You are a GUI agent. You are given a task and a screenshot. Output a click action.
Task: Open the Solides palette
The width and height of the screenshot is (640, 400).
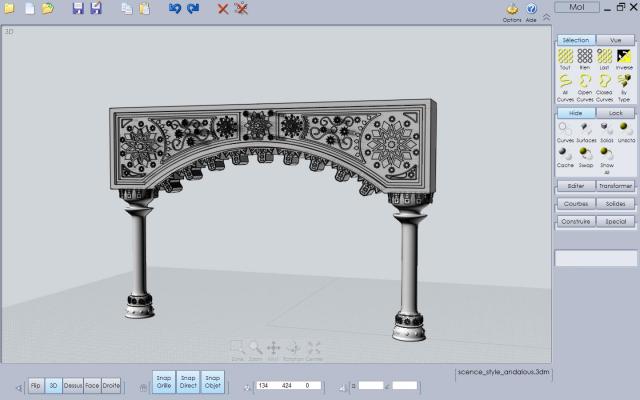point(616,203)
